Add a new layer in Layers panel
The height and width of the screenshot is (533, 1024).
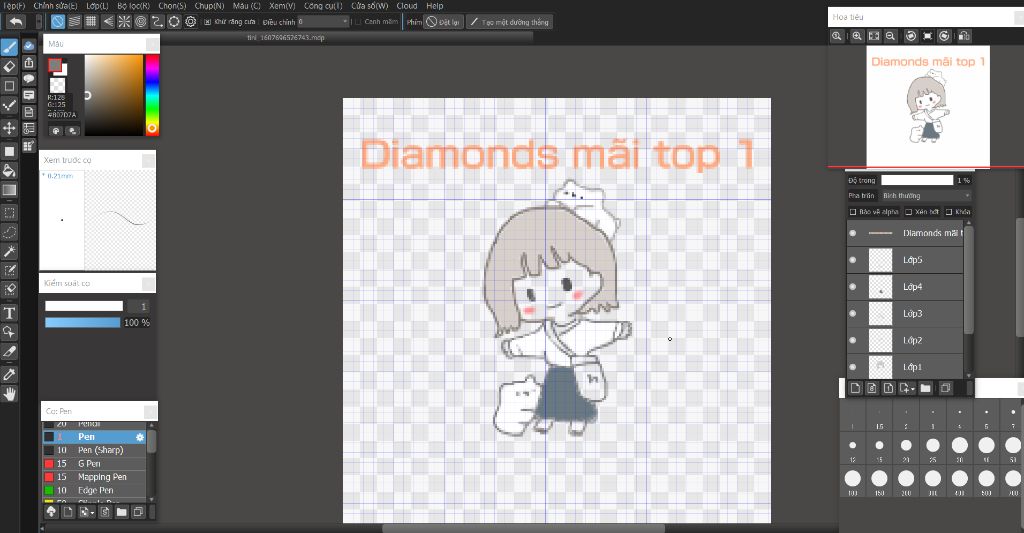tap(855, 388)
